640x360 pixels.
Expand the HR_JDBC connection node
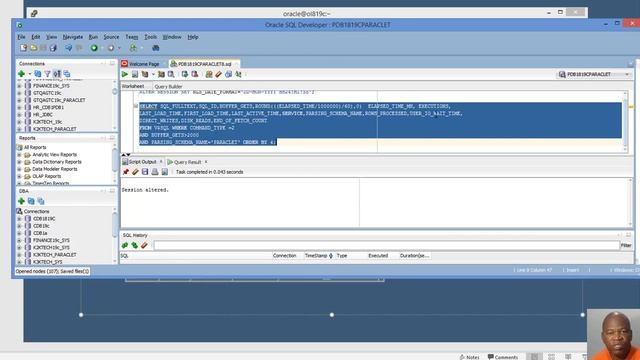tap(19, 115)
